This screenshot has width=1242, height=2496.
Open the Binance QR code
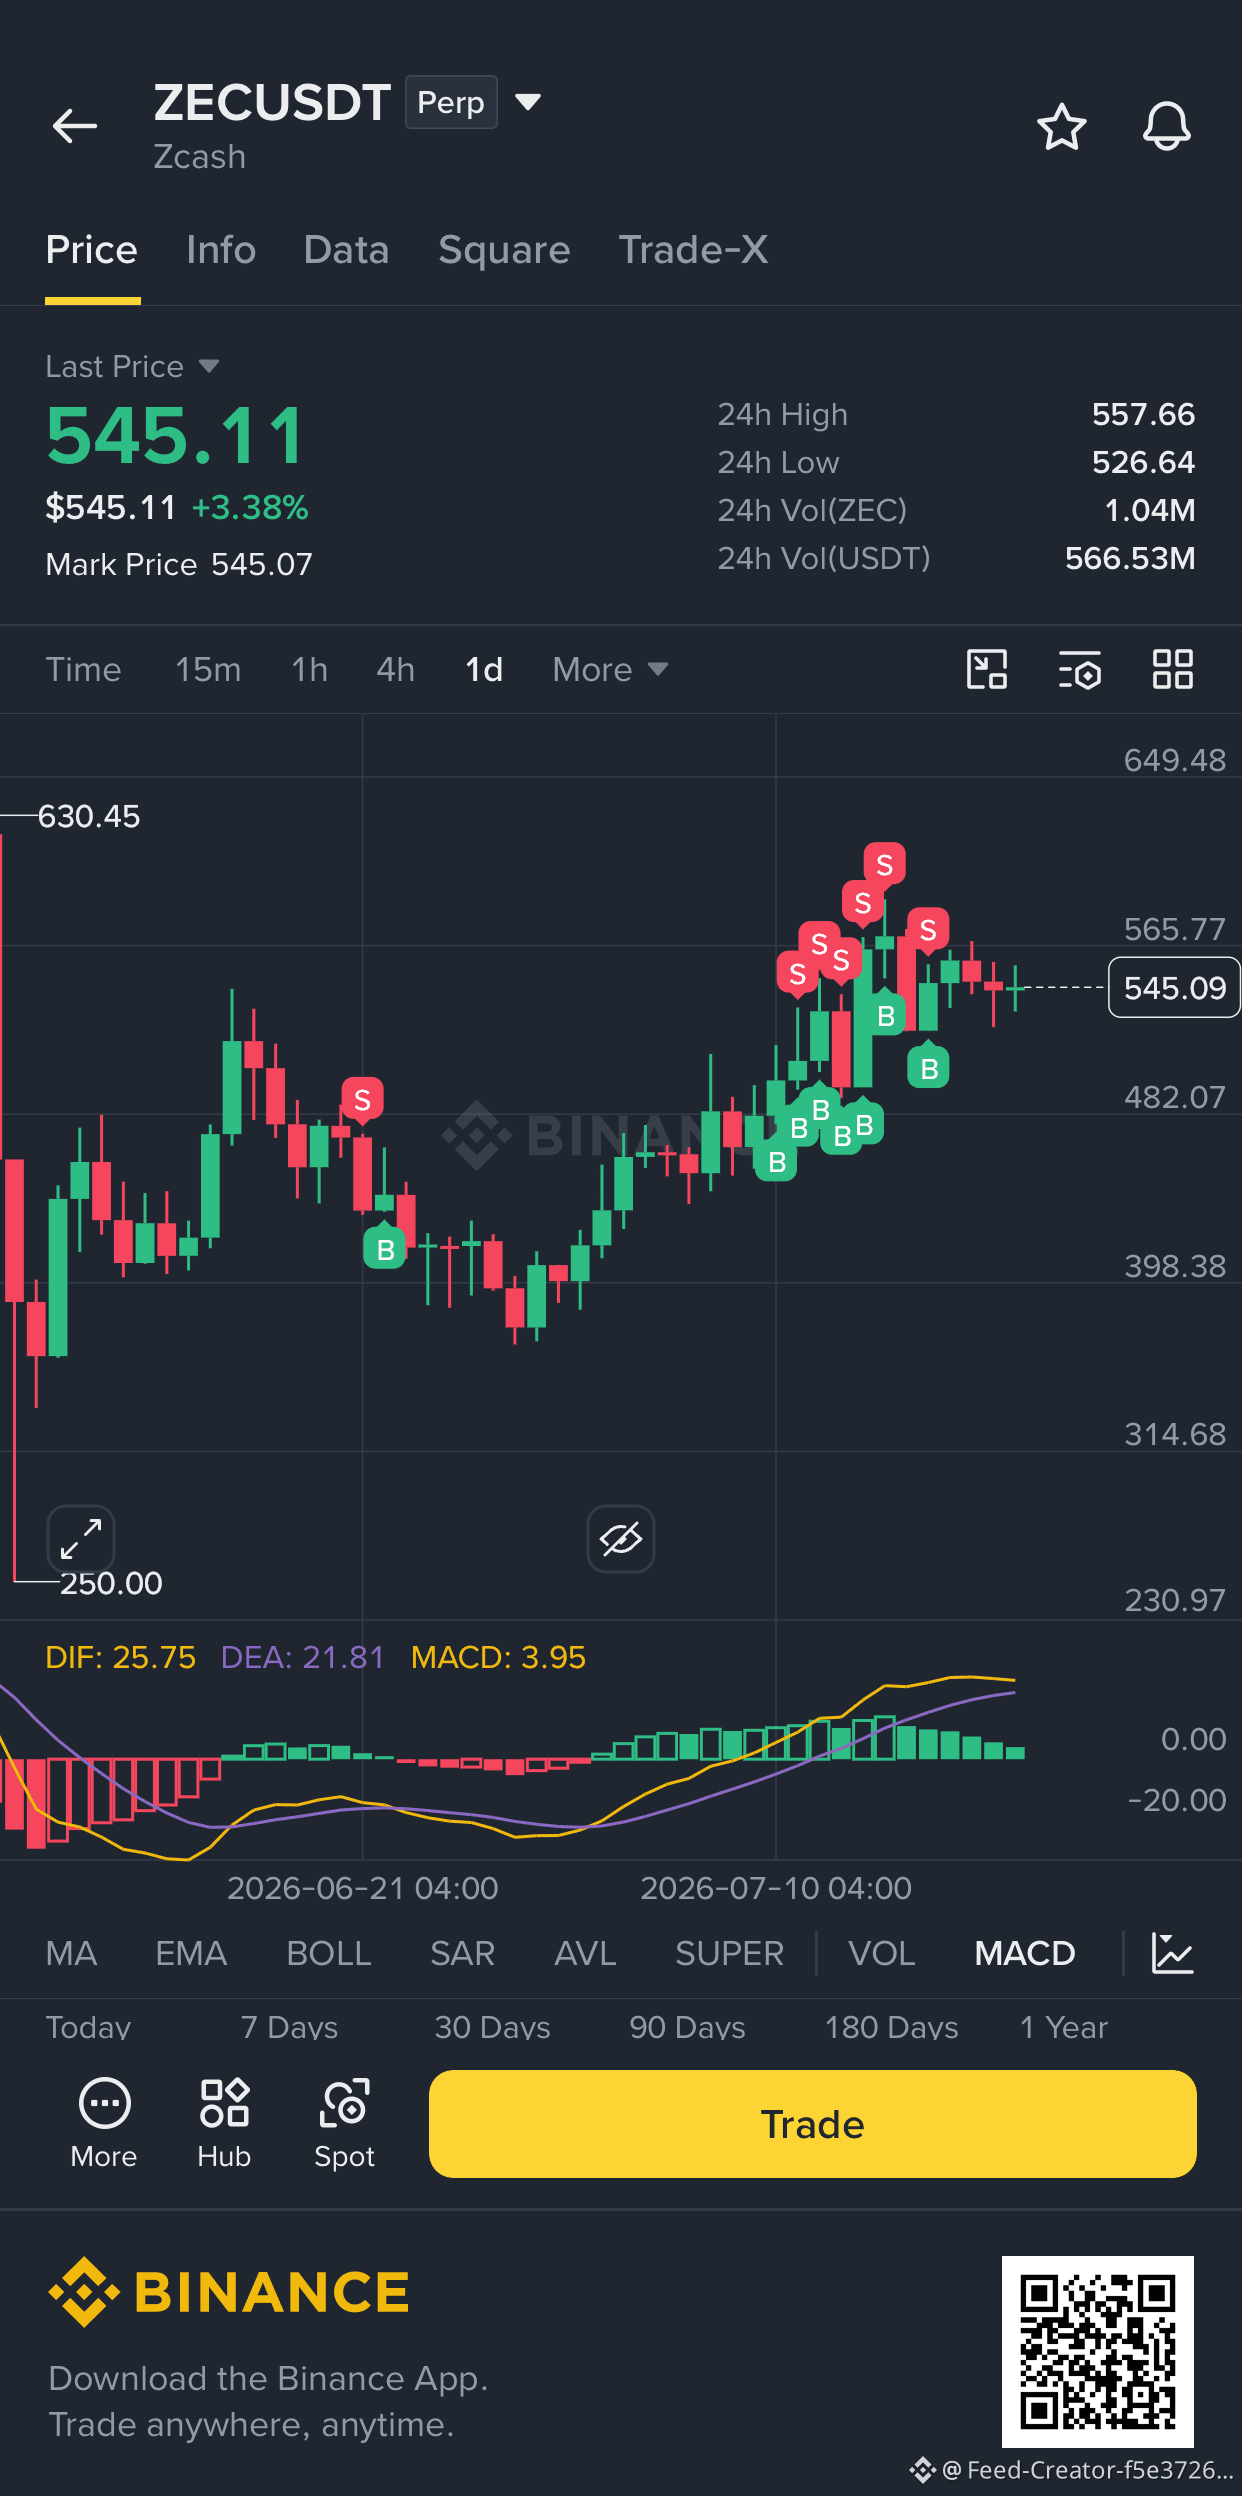click(1098, 2351)
